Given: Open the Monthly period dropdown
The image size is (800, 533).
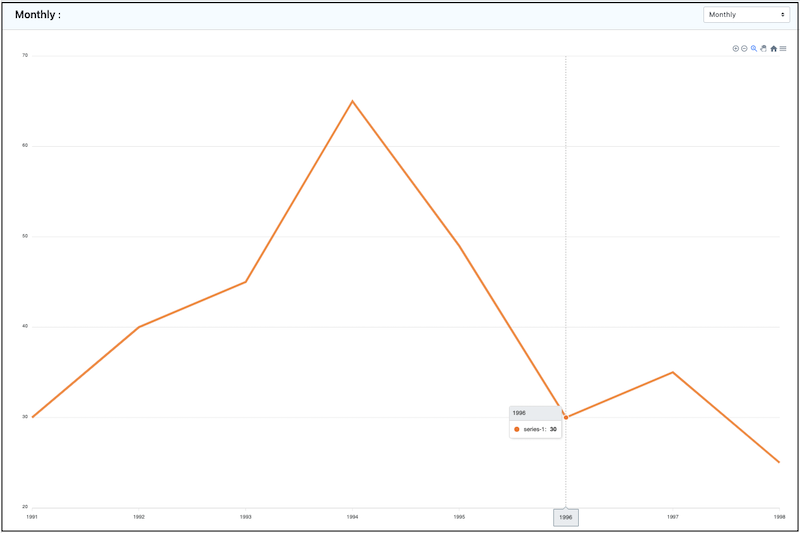Looking at the screenshot, I should click(746, 15).
